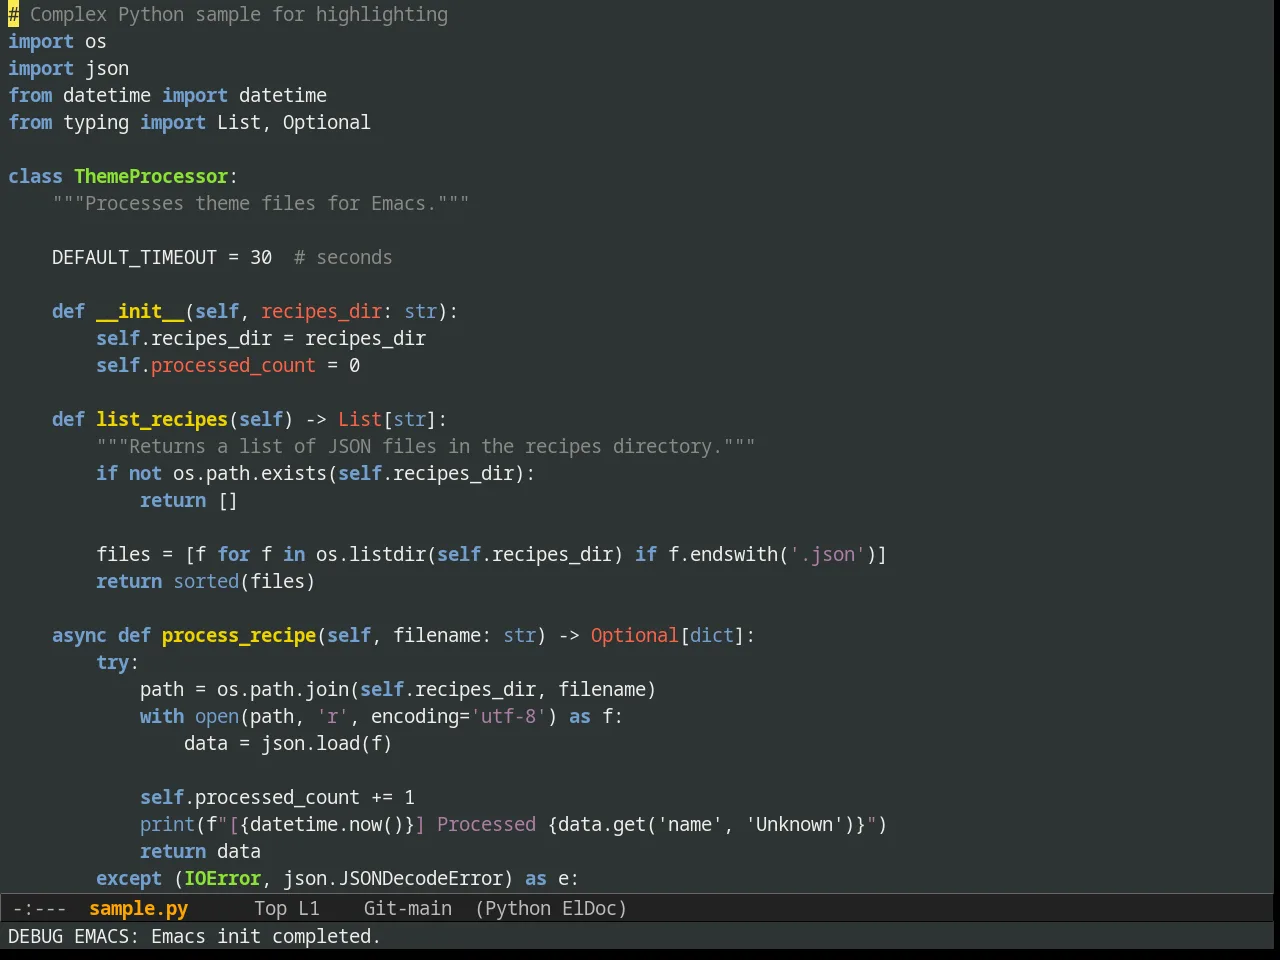This screenshot has height=960, width=1280.
Task: Click 'import os' line
Action: click(x=57, y=41)
